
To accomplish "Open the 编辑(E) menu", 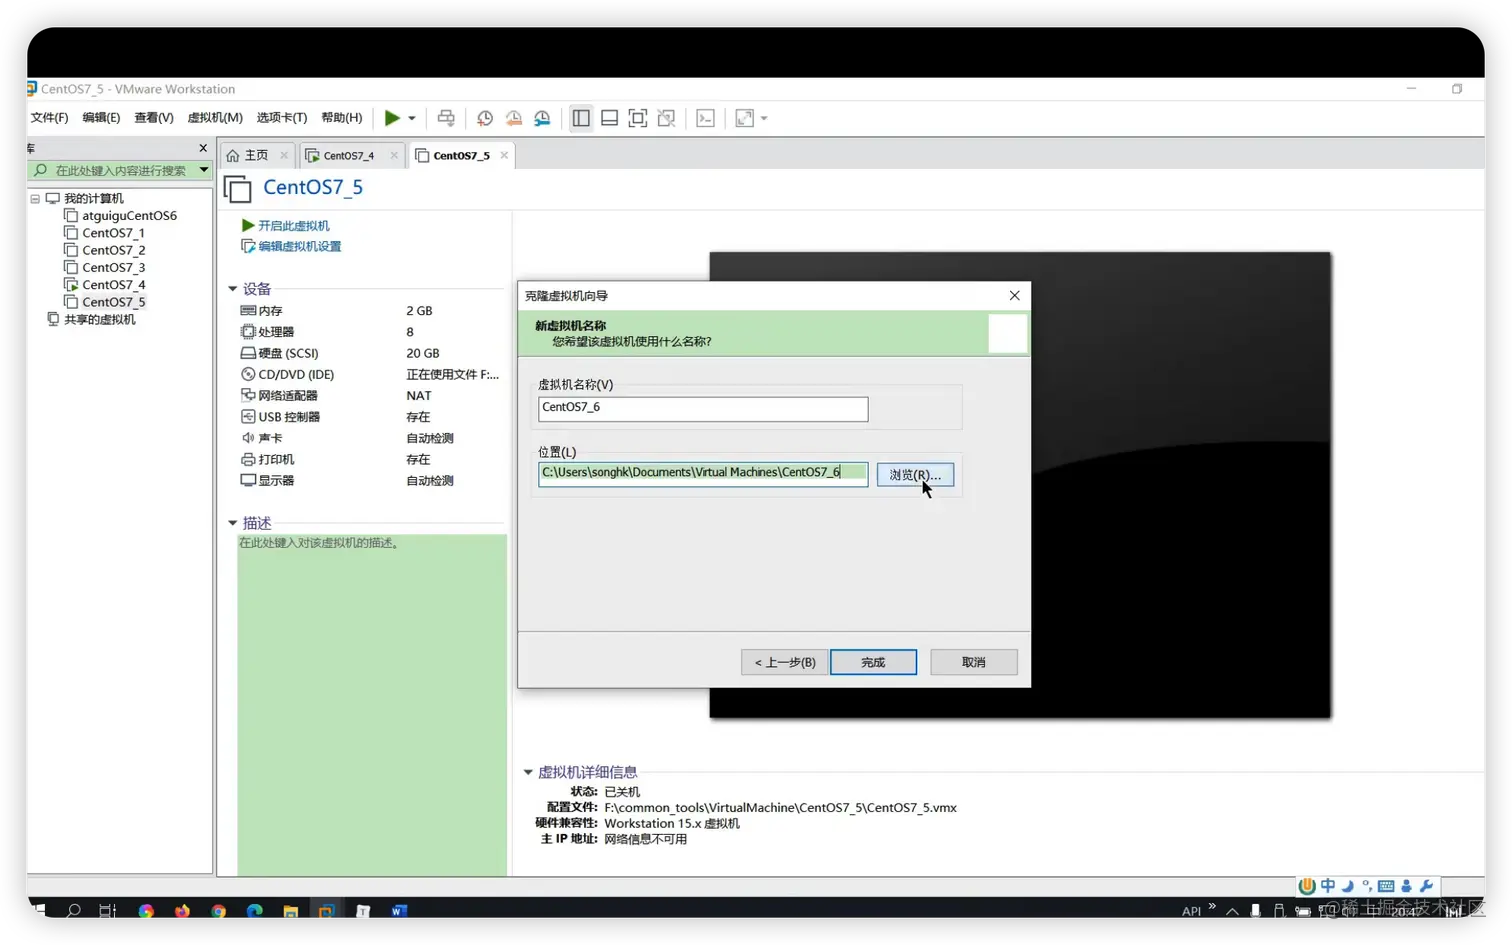I will (x=101, y=118).
